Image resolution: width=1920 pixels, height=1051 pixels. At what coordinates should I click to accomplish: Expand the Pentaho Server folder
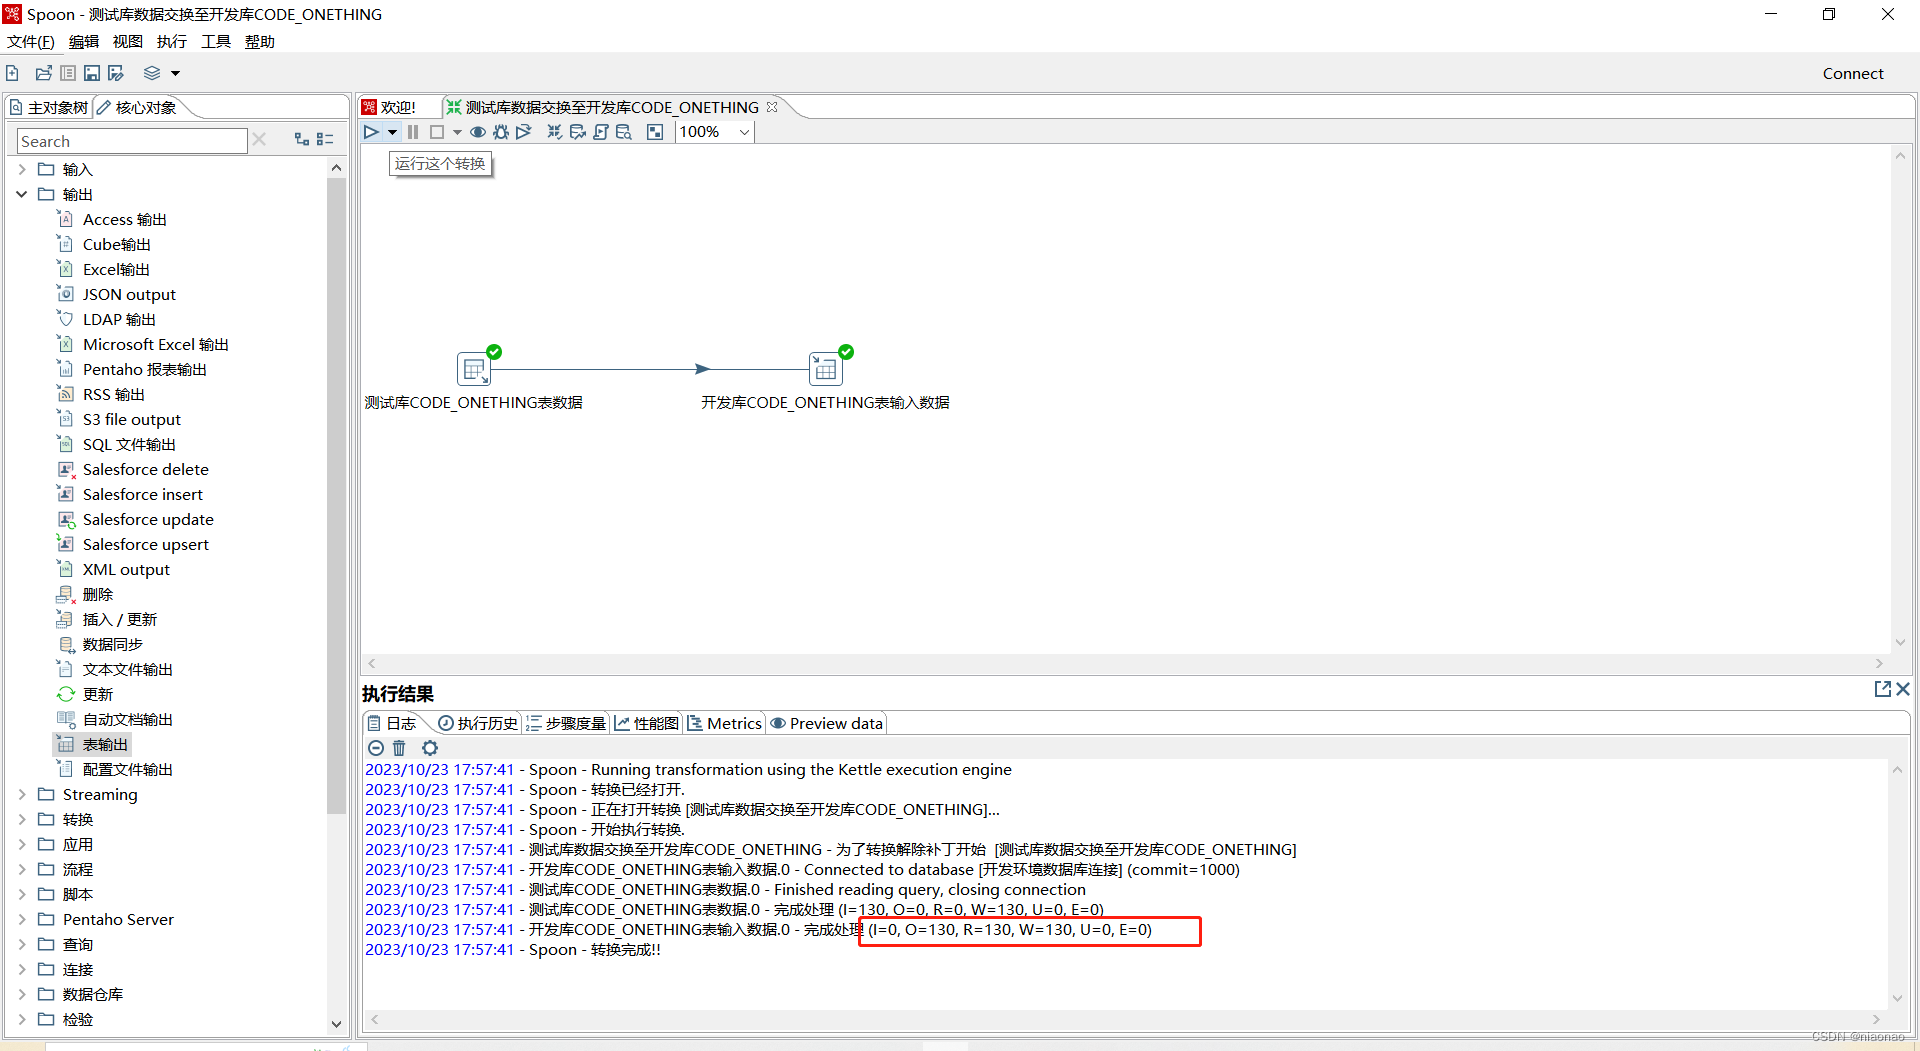click(x=22, y=919)
